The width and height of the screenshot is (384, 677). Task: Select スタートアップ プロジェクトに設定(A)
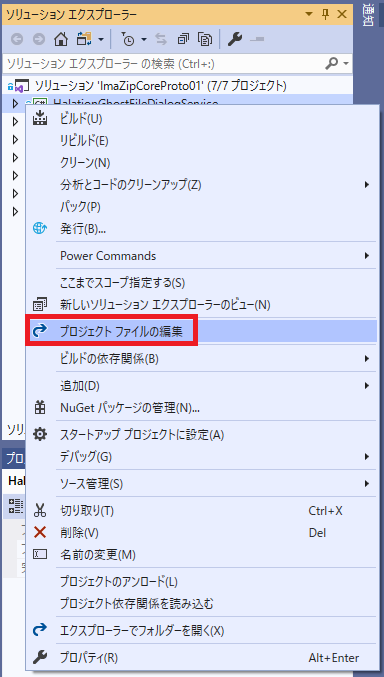point(201,434)
